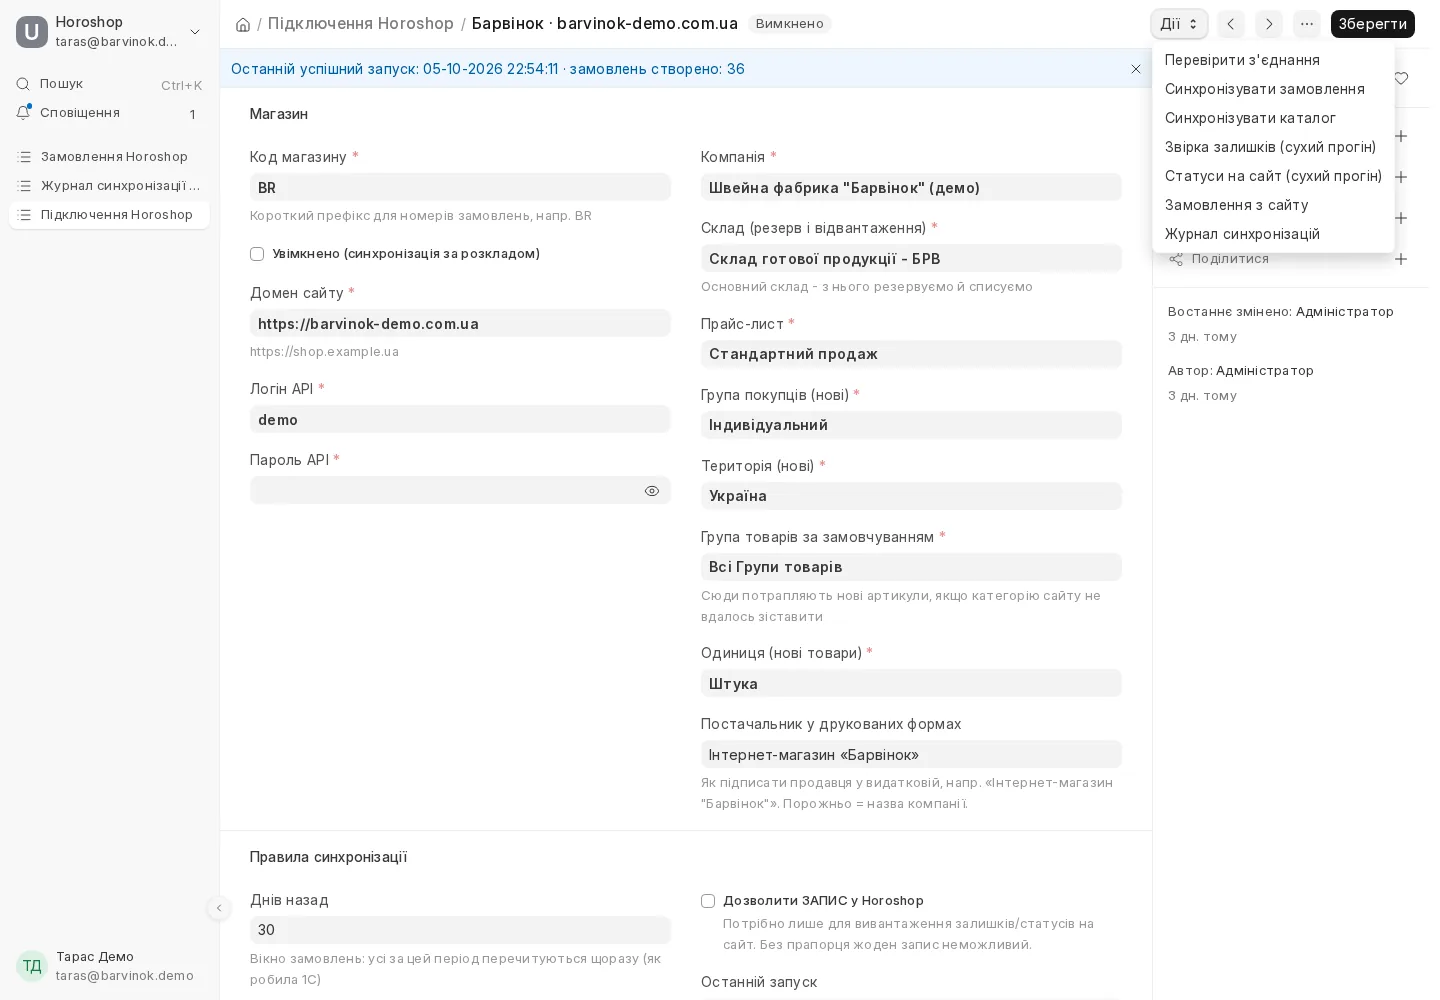1440x1000 pixels.
Task: Click the Група покупців (нові) field
Action: pos(911,425)
